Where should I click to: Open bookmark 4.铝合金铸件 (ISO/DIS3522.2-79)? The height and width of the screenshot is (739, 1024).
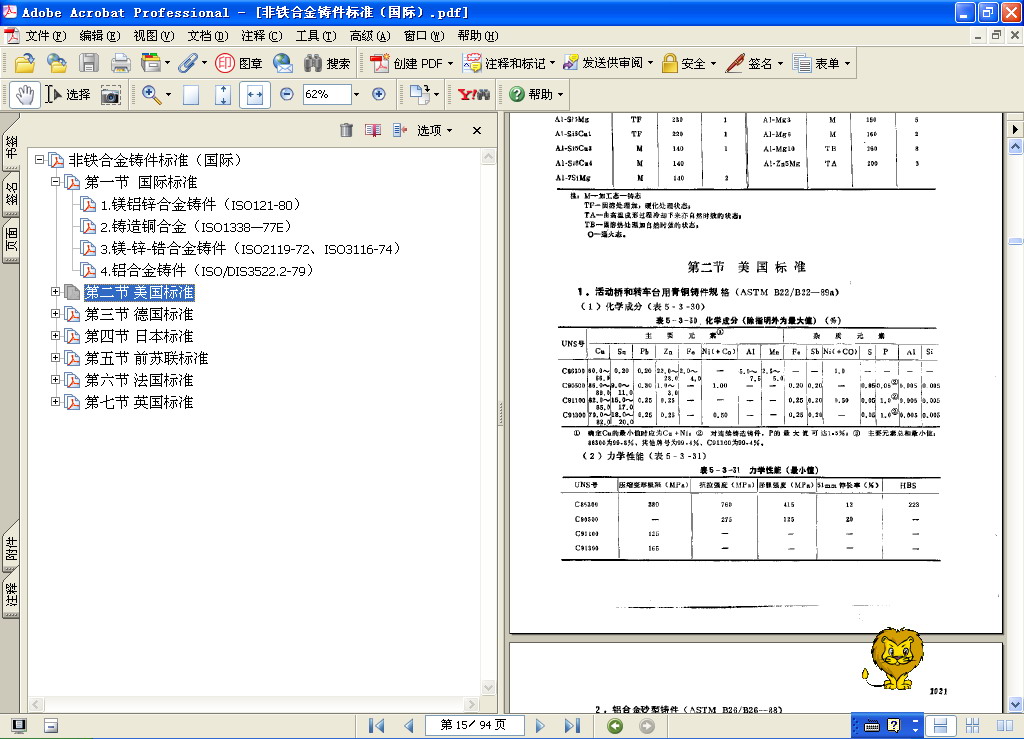[x=206, y=270]
